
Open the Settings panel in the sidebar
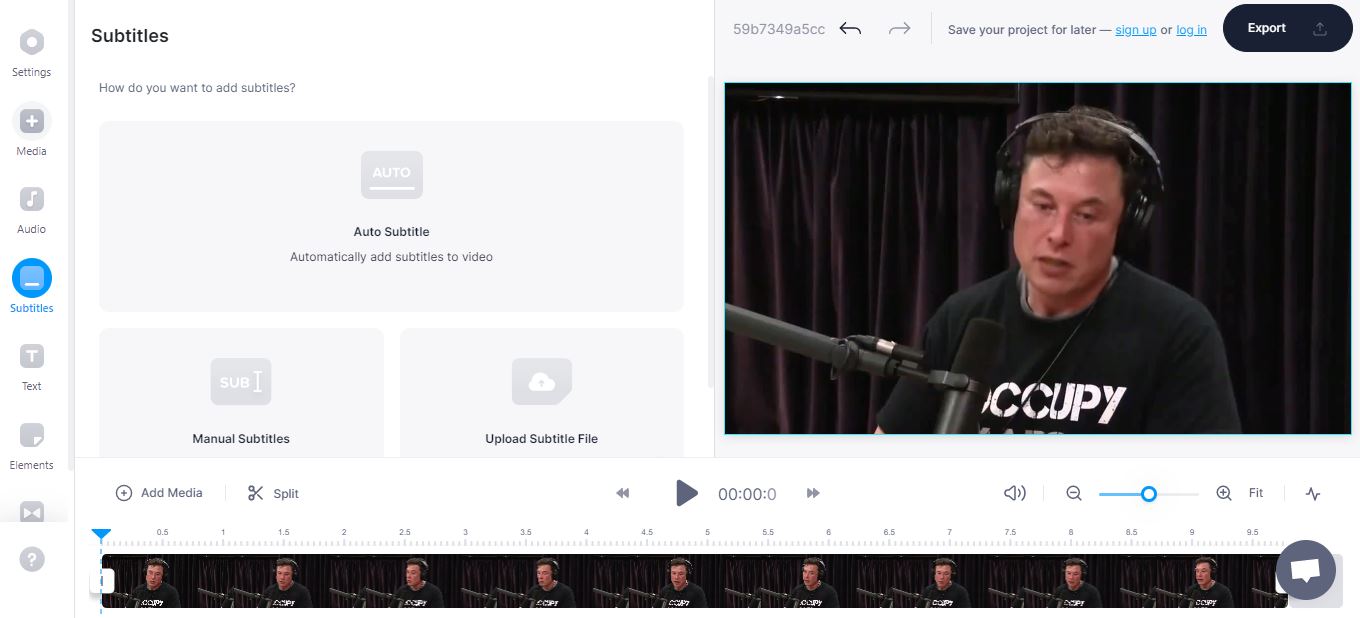pos(31,53)
